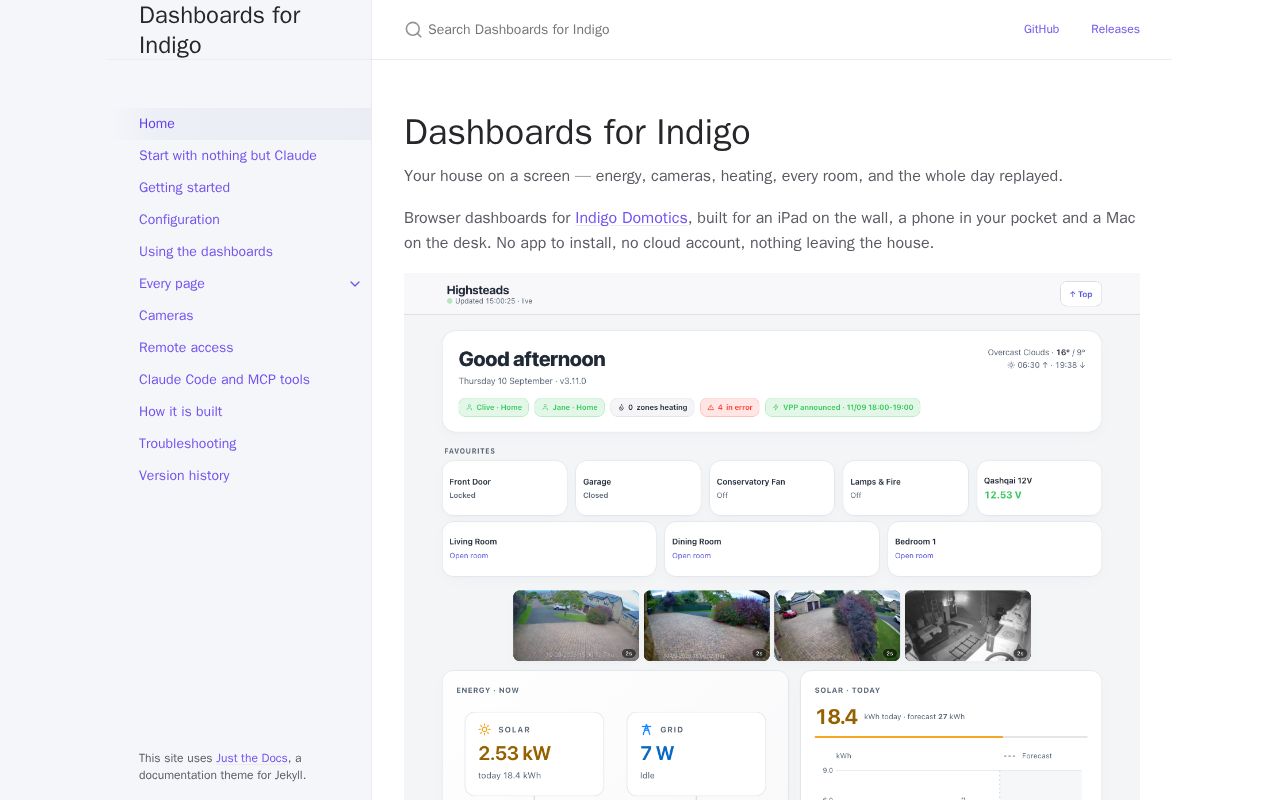Open the GitHub link in header

click(x=1041, y=29)
